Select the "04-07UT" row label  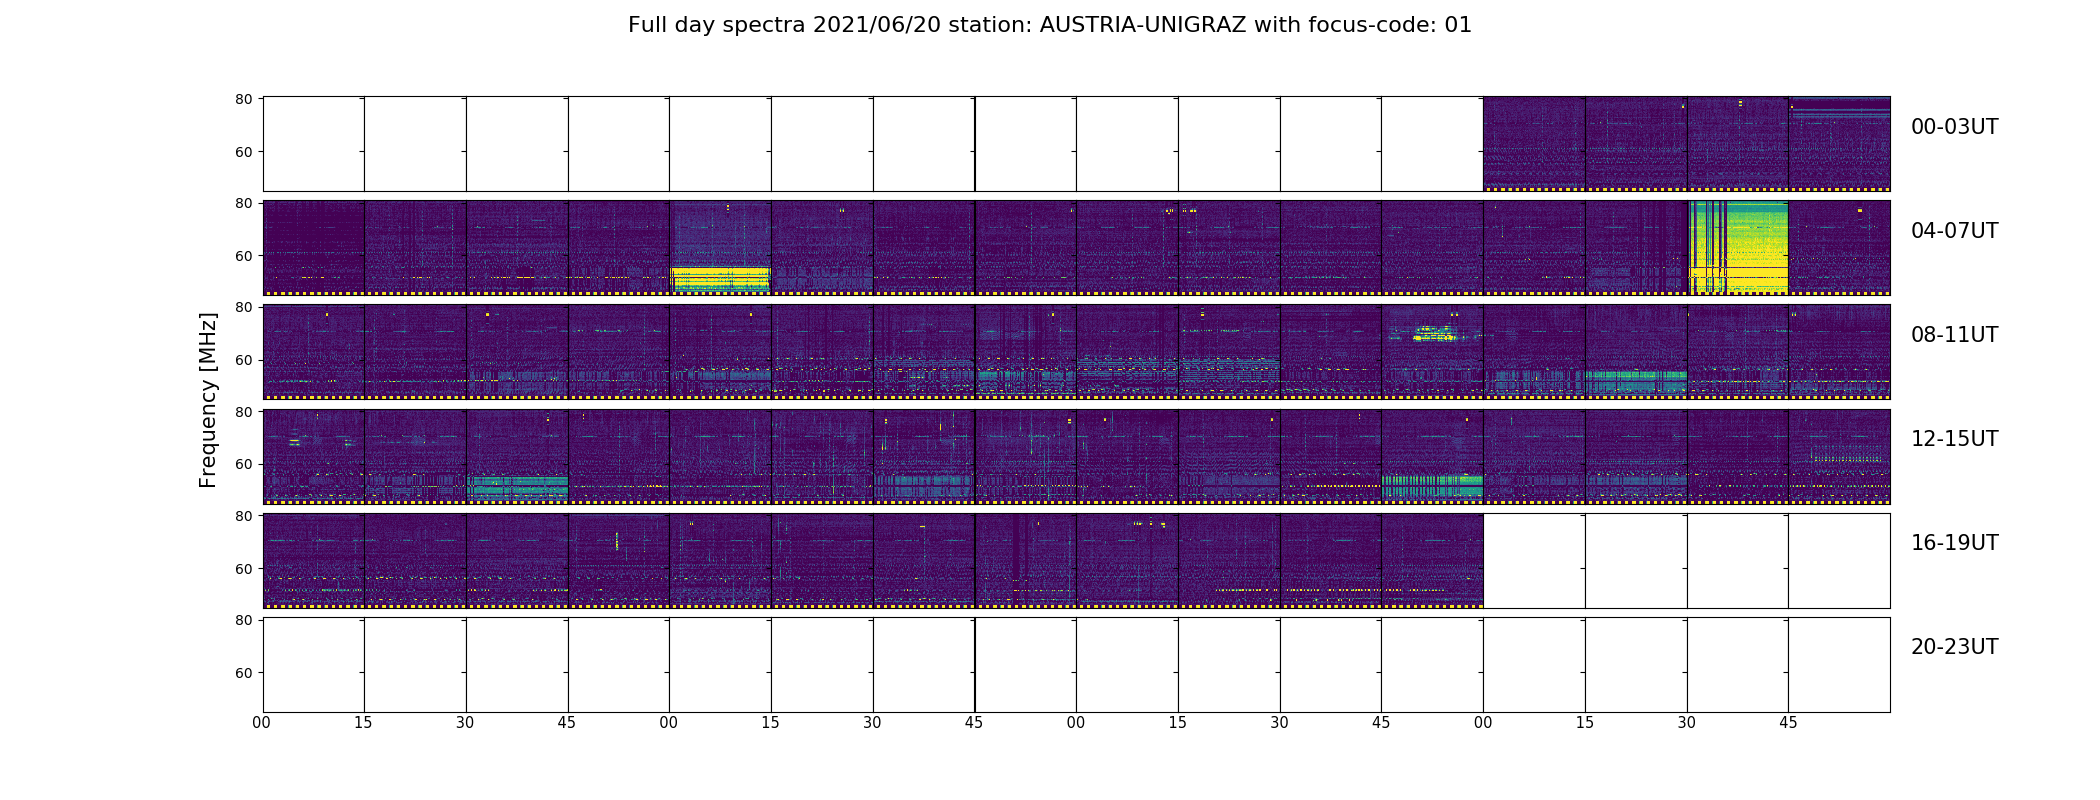(1954, 231)
